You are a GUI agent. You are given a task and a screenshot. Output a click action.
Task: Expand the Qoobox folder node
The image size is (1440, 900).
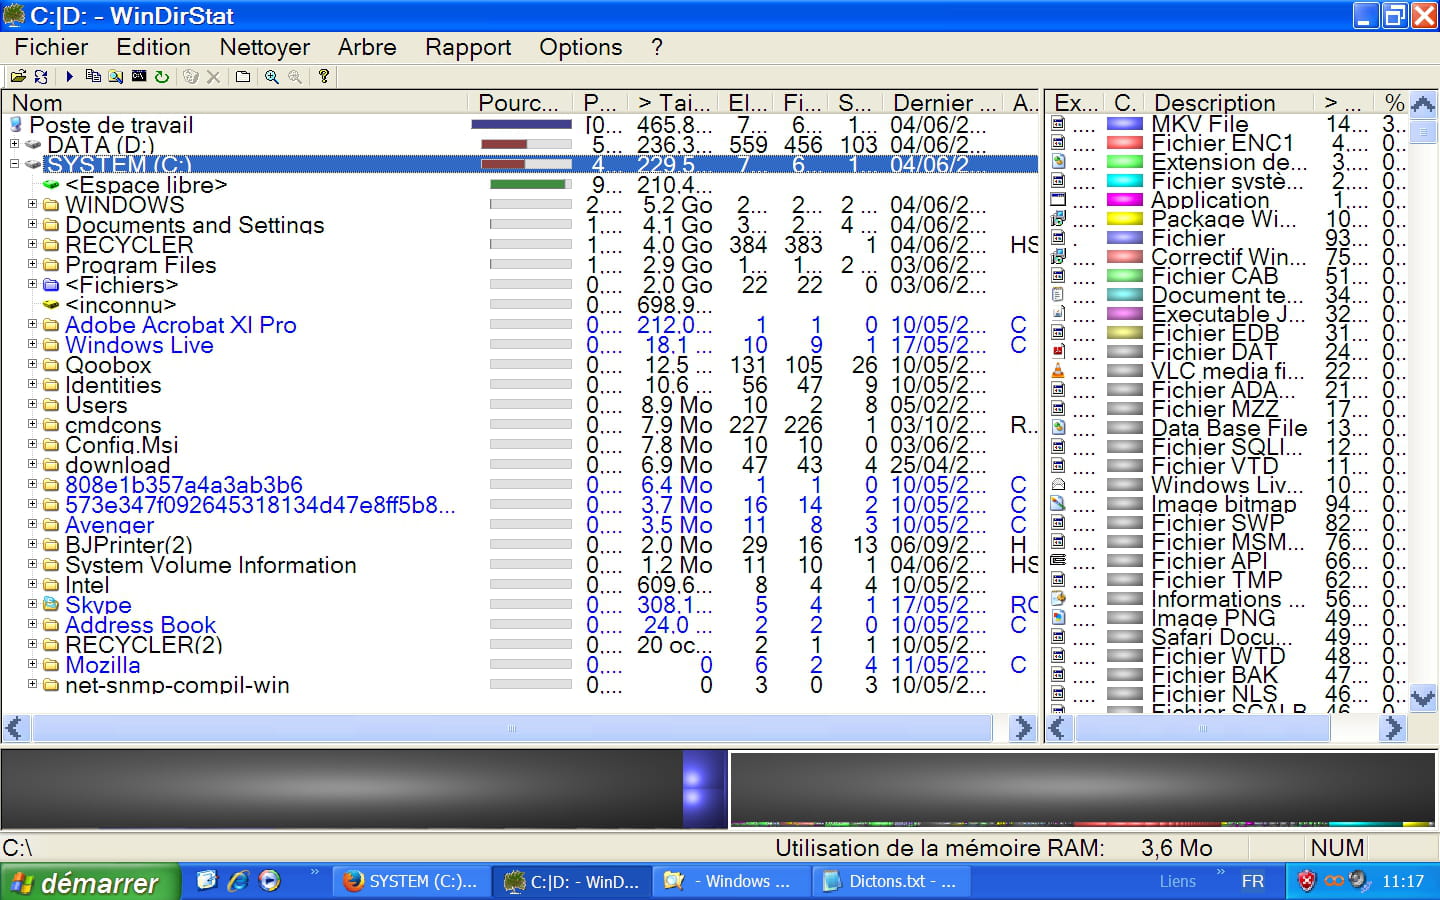(x=32, y=364)
